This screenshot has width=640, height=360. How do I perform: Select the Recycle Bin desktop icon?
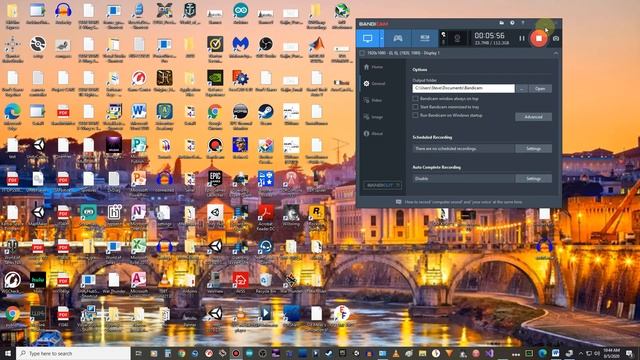coord(266,283)
